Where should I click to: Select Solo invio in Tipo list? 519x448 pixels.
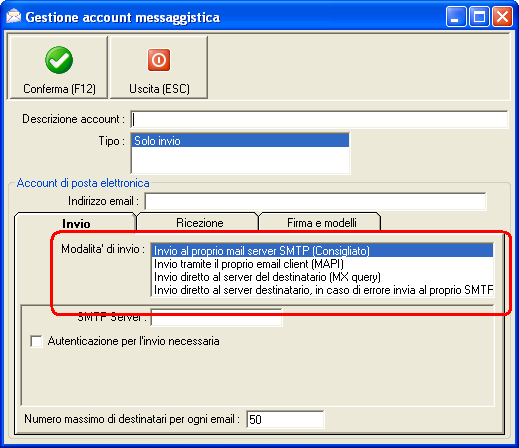[x=240, y=141]
